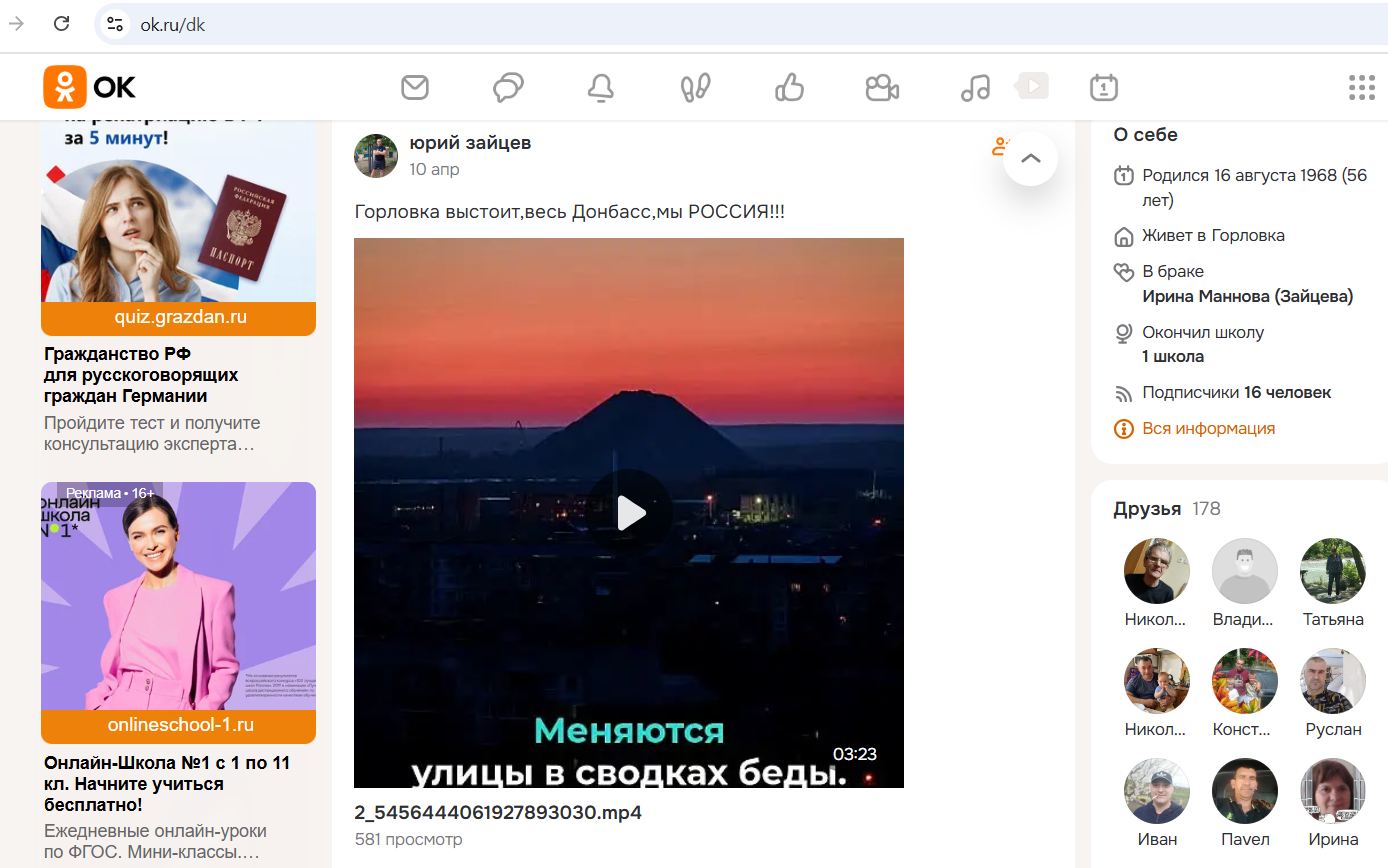Open юрий зайцев post author avatar
1388x868 pixels.
[376, 156]
